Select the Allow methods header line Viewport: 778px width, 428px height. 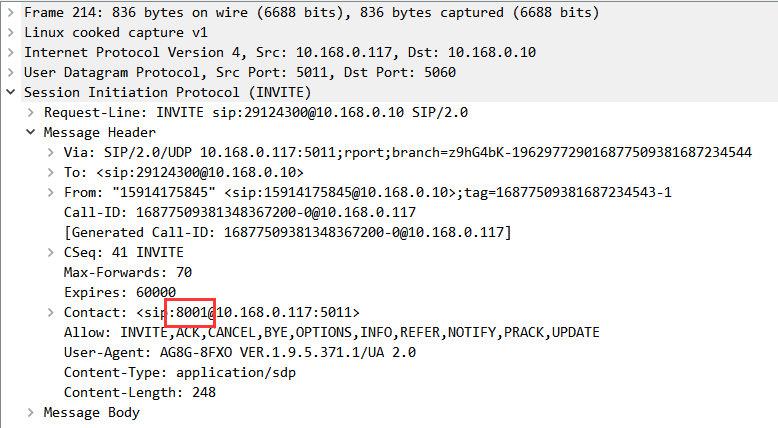pyautogui.click(x=331, y=332)
